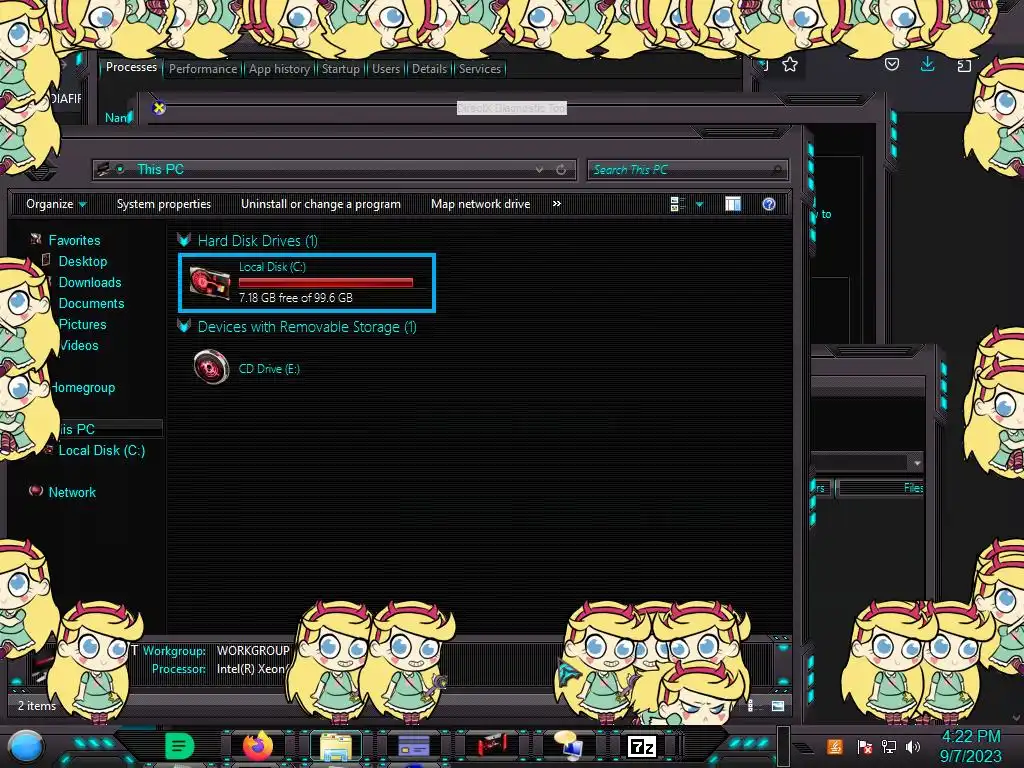Switch to Startup tab in Task Manager
The height and width of the screenshot is (768, 1024).
pos(340,69)
